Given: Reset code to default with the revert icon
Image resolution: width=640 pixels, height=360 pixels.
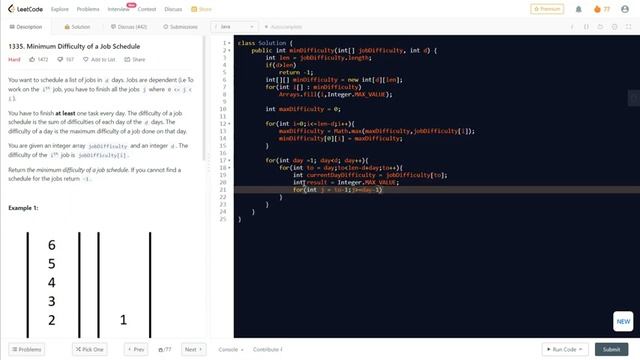Looking at the screenshot, I should [600, 27].
